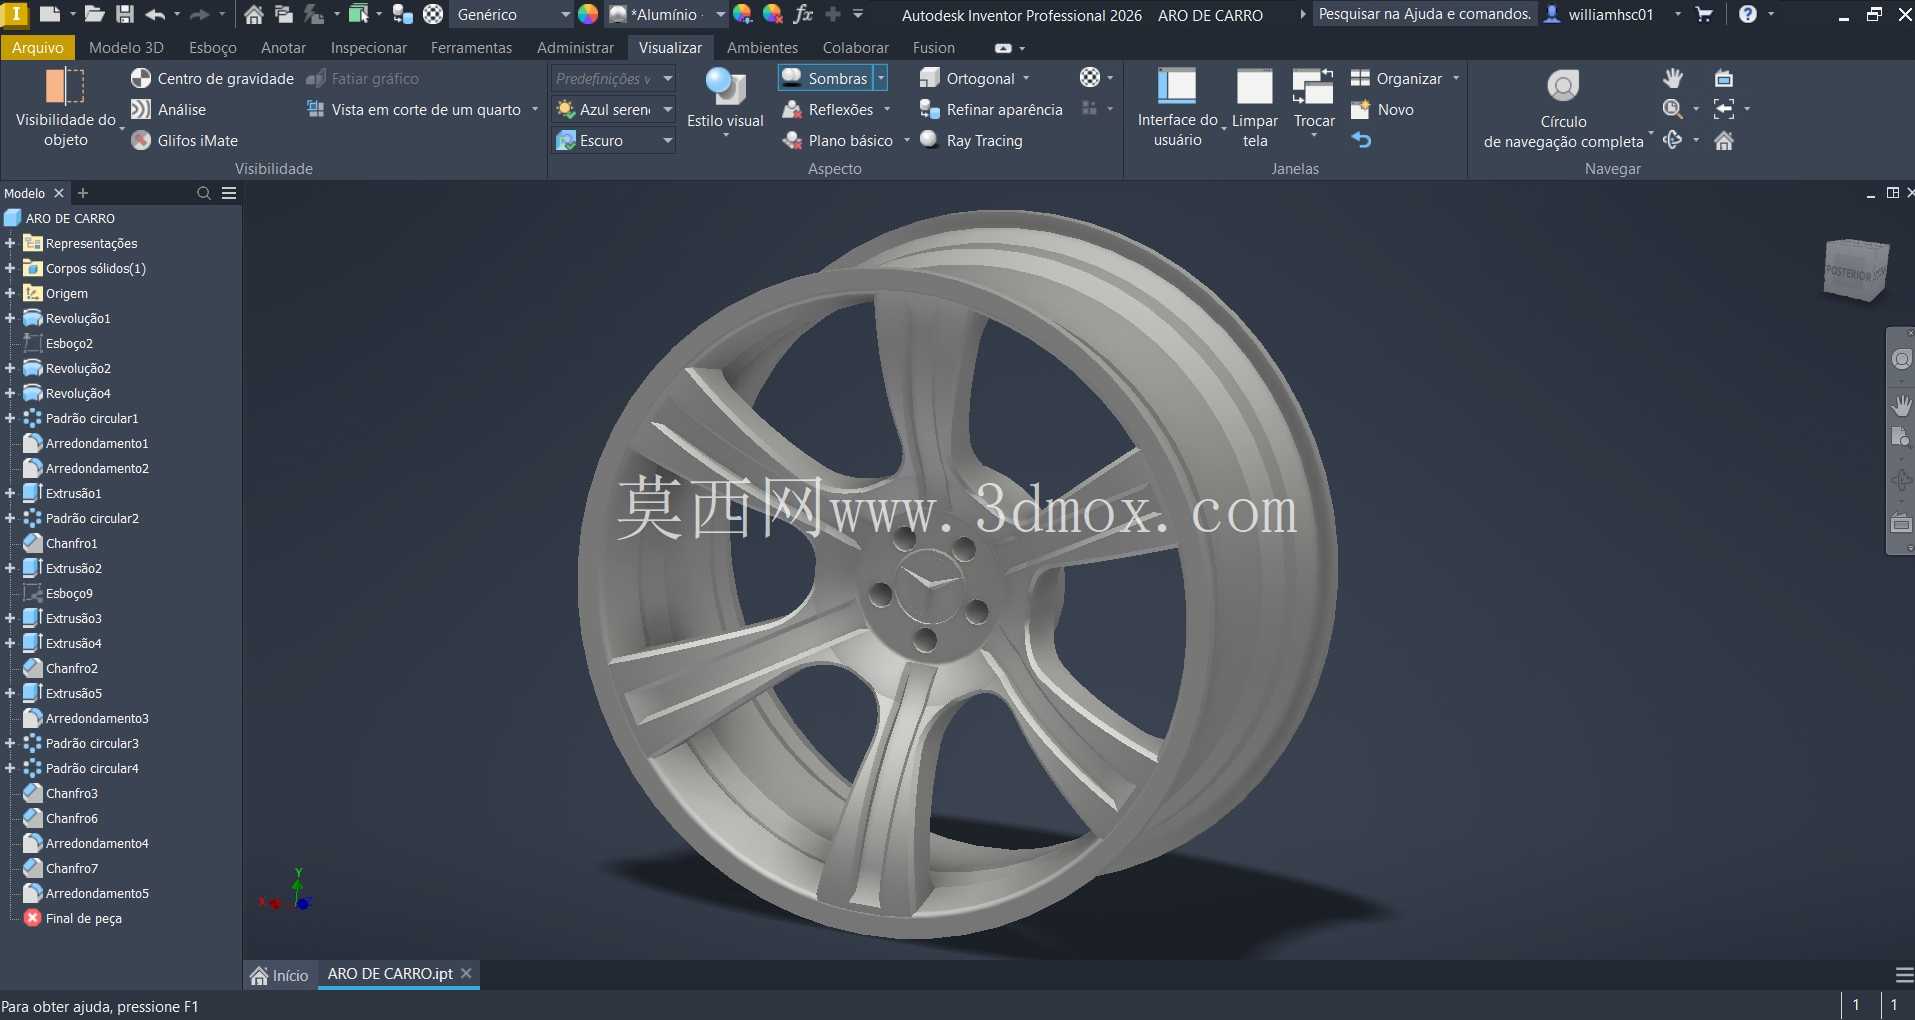Click the help search field
1915x1020 pixels.
point(1424,14)
